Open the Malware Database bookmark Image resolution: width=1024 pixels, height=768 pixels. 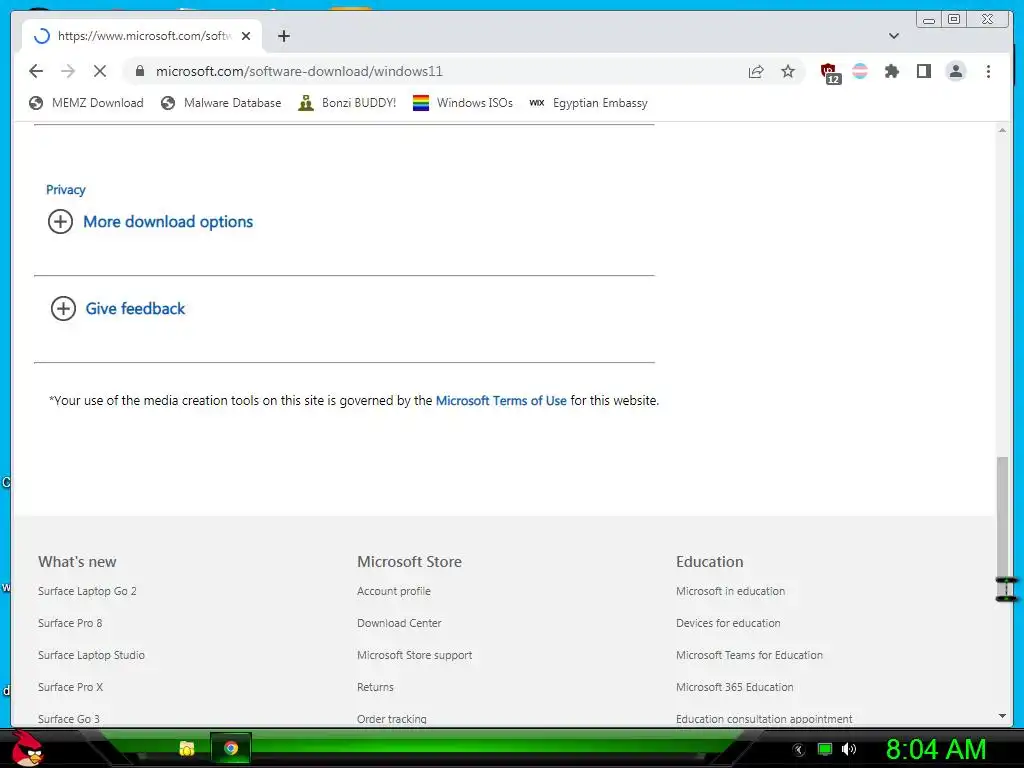pyautogui.click(x=221, y=103)
